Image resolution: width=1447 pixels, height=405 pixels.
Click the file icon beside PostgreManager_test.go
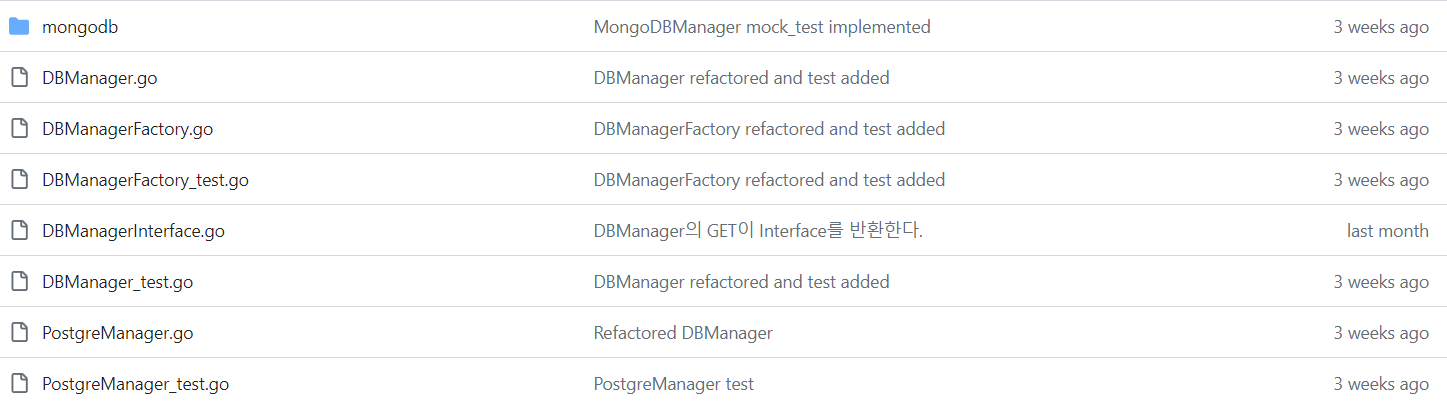point(18,384)
